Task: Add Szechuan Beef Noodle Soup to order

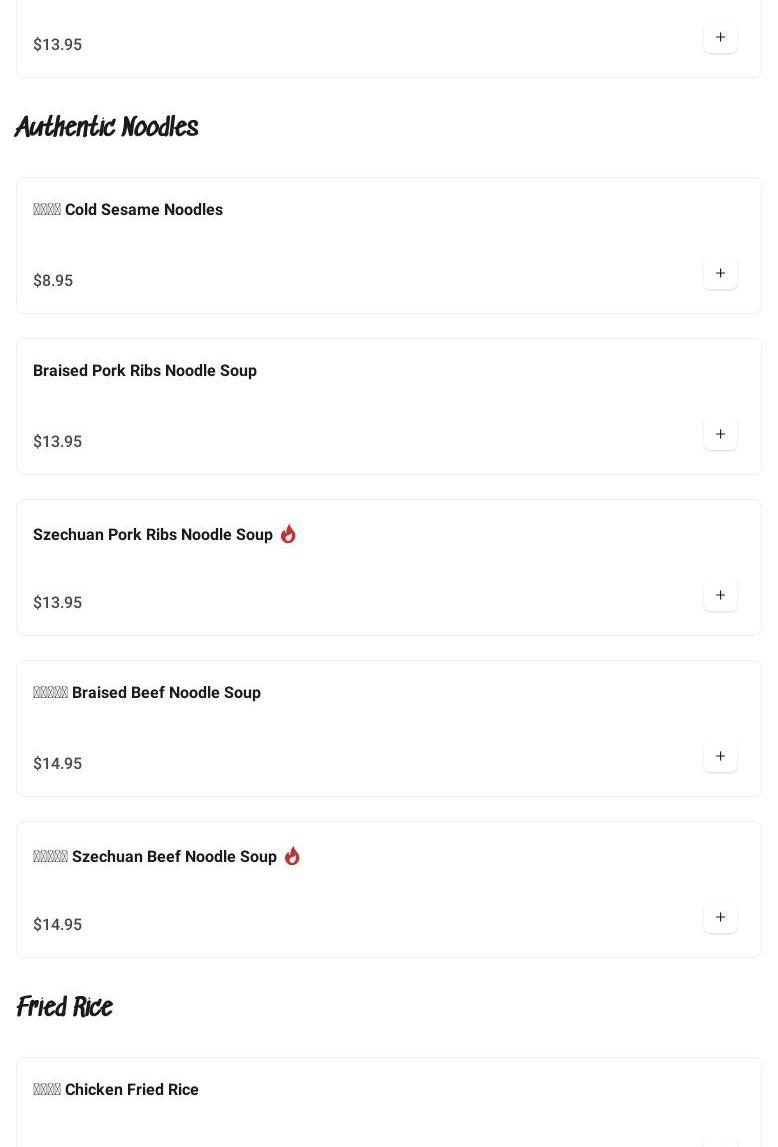Action: coord(720,917)
